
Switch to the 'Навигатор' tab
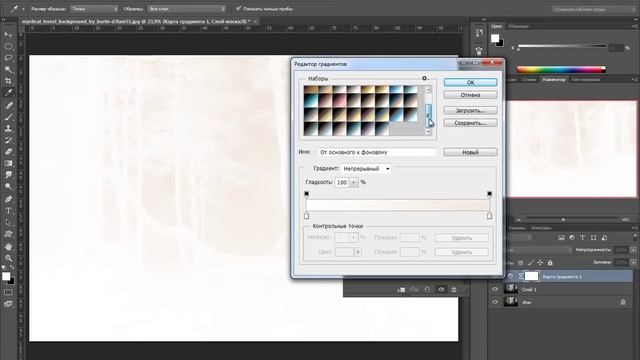click(x=553, y=80)
